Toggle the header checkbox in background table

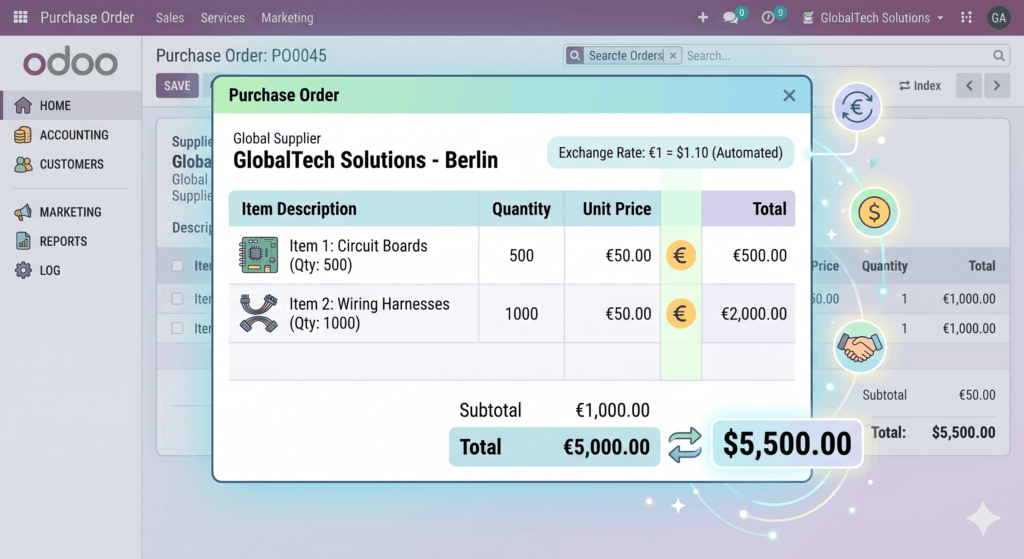coord(177,265)
